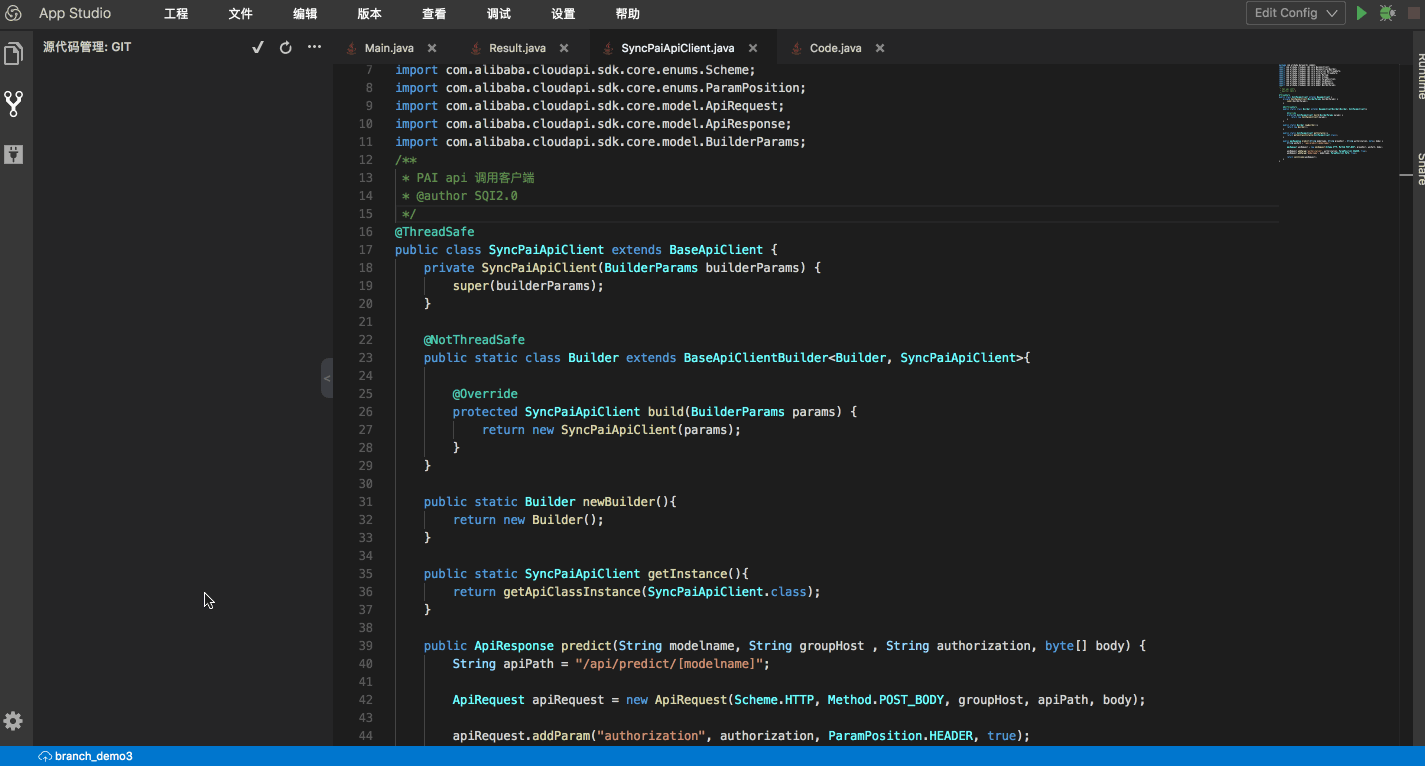The height and width of the screenshot is (766, 1425).
Task: Click the branch_demo3 status bar item
Action: tap(86, 756)
